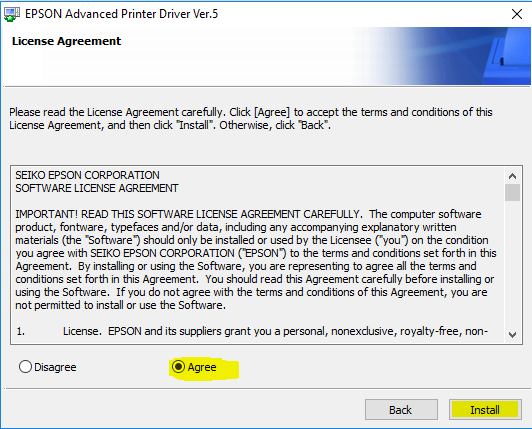The width and height of the screenshot is (532, 429).
Task: Click the 'Please read the License Agreement' instructions
Action: [251, 118]
